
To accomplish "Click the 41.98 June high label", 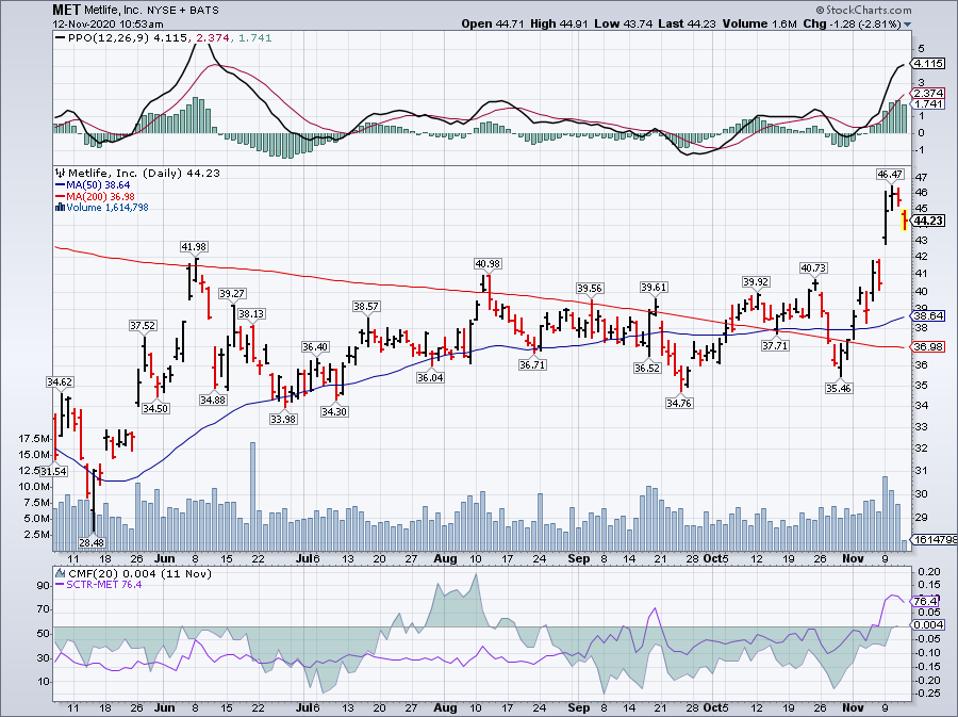I will pyautogui.click(x=194, y=247).
